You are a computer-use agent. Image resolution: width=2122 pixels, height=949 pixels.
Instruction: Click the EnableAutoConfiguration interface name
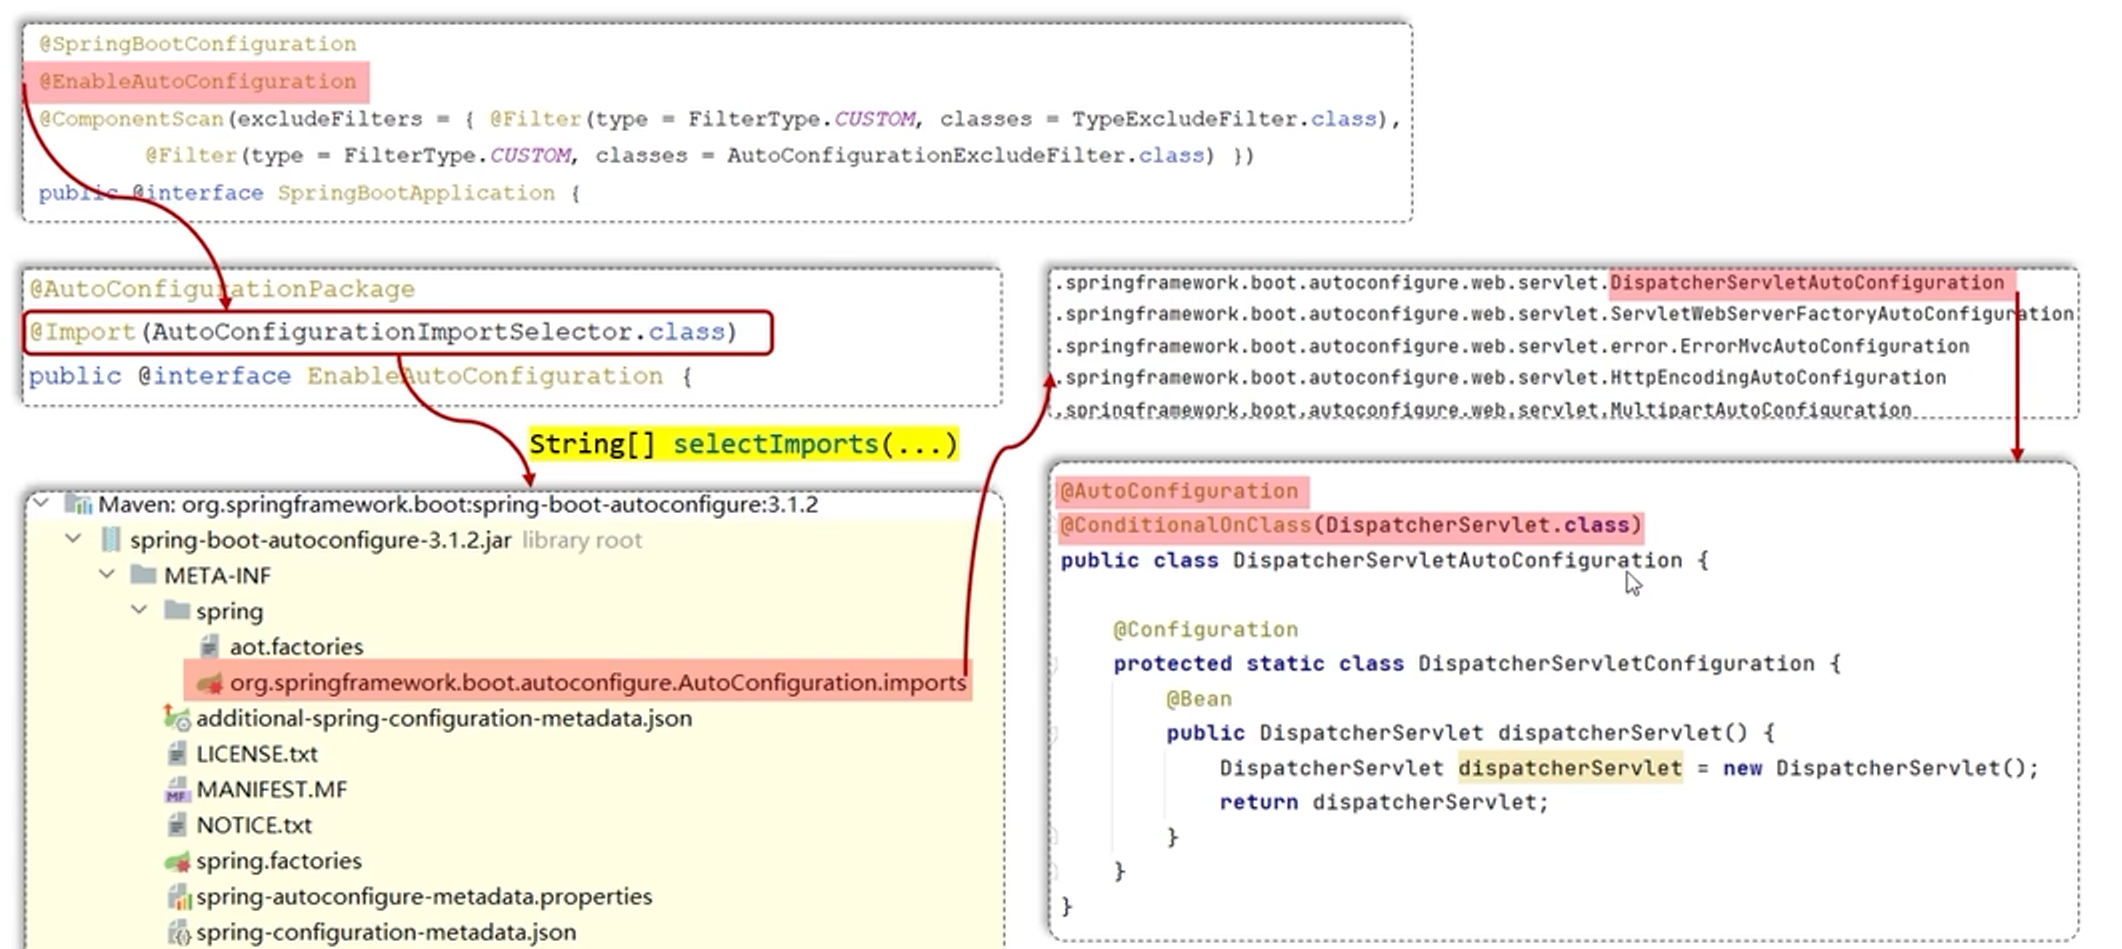coord(484,376)
